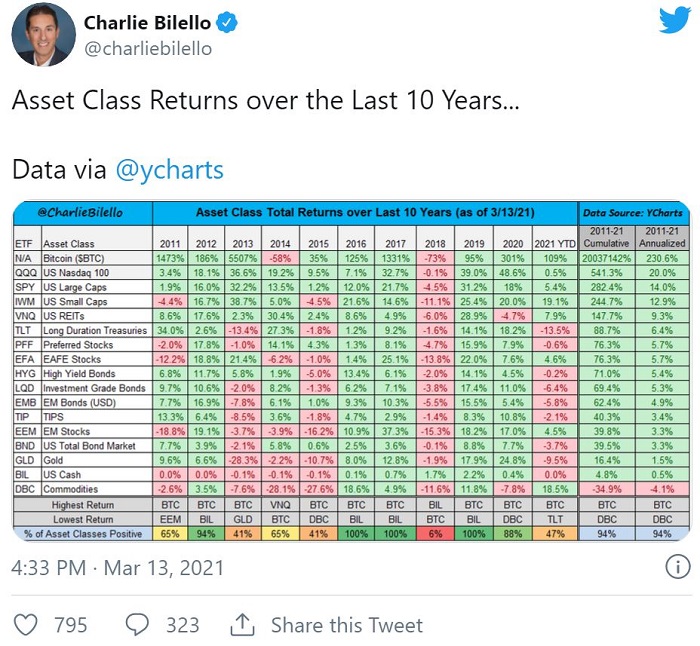This screenshot has width=700, height=646.
Task: Click Charlie Bilello's profile photo
Action: pyautogui.click(x=43, y=34)
